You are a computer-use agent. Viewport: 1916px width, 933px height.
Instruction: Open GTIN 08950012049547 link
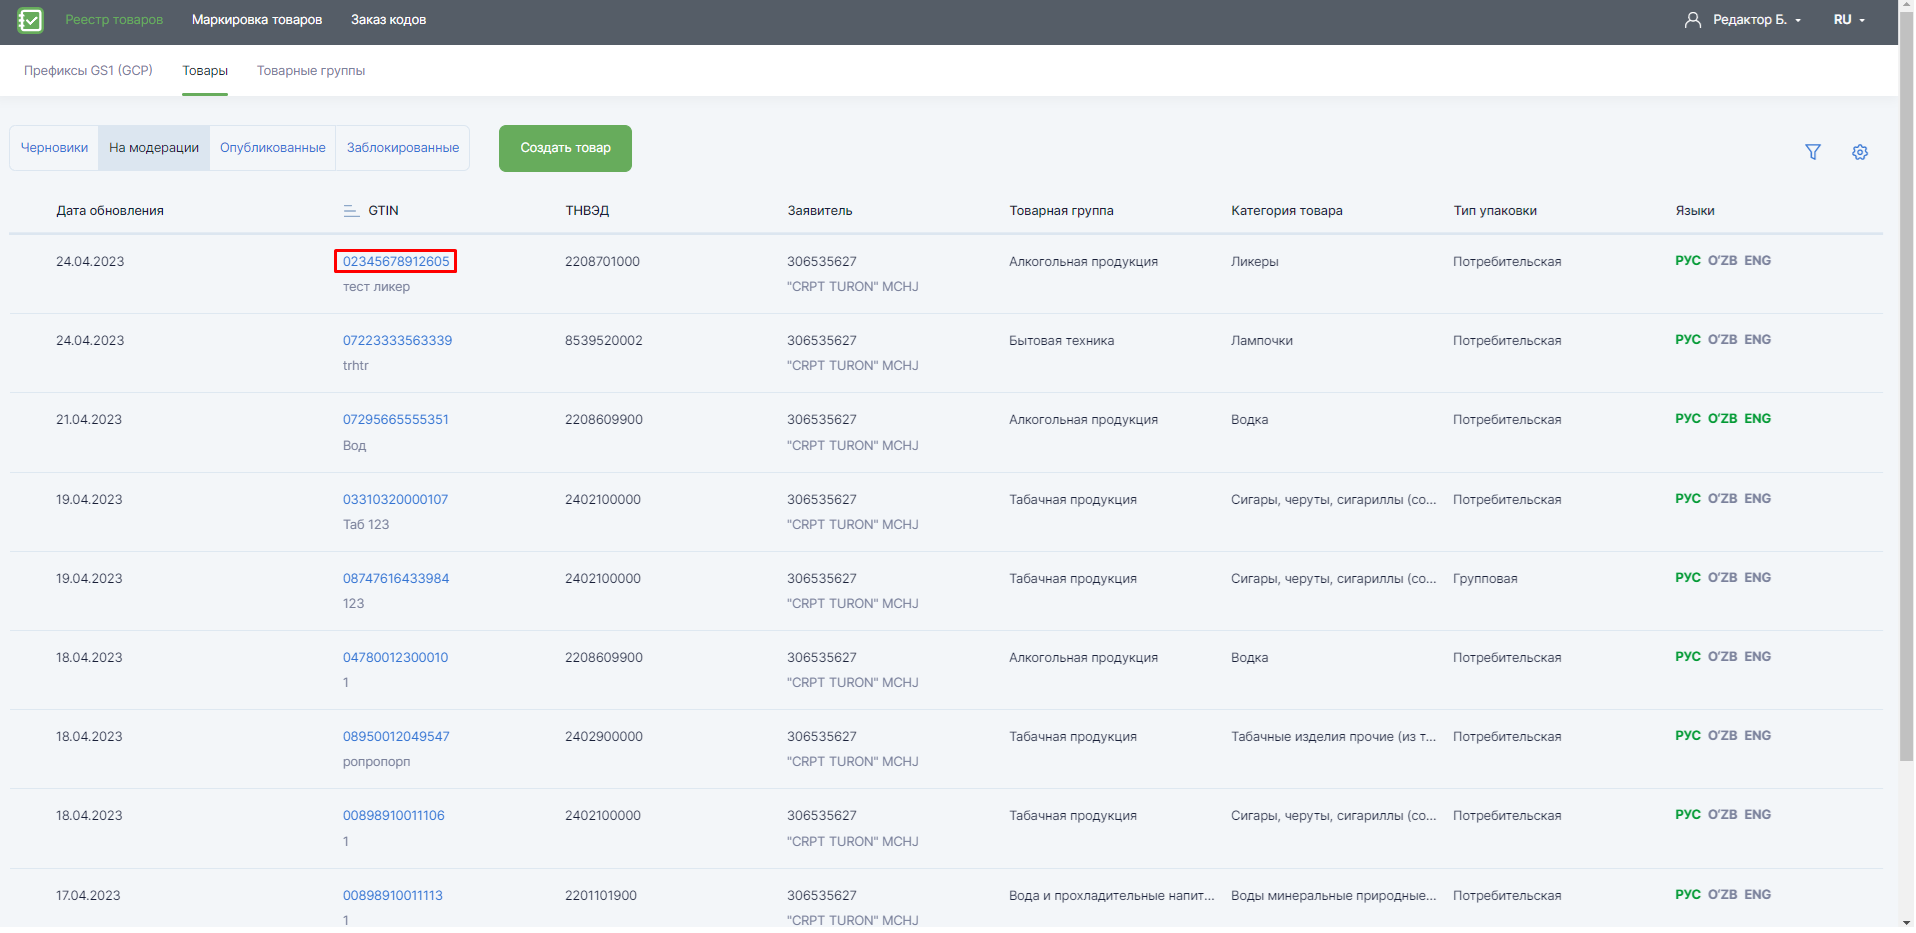(396, 737)
